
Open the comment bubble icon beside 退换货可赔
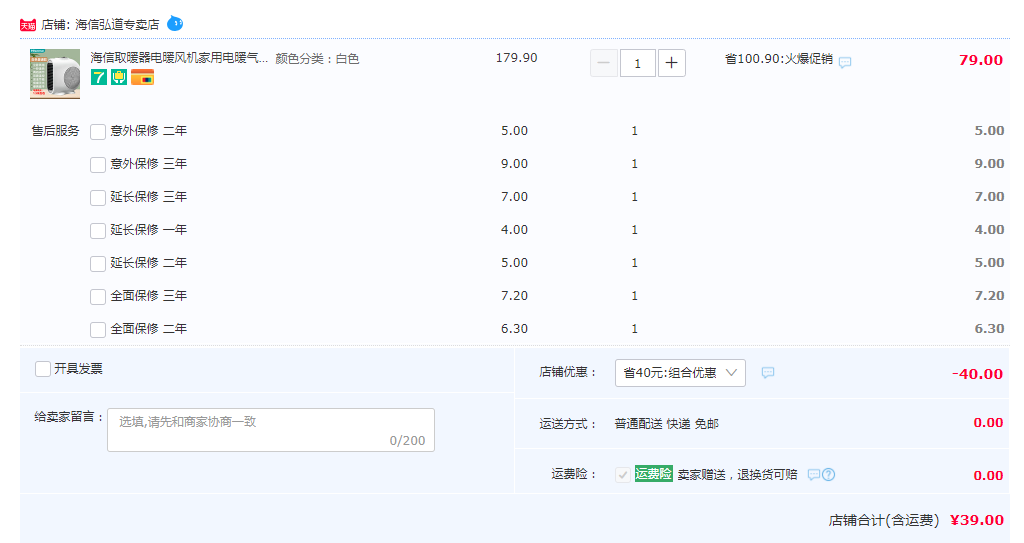click(814, 474)
